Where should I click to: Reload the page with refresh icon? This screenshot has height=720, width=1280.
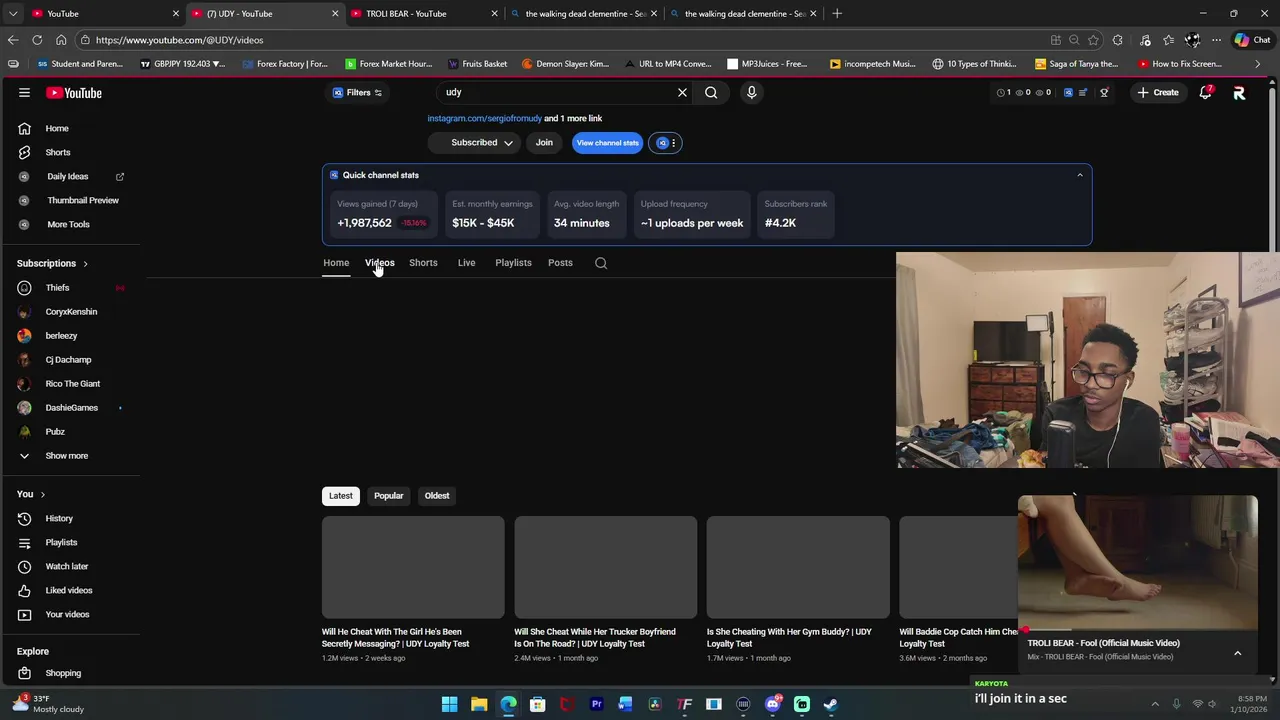[x=37, y=40]
